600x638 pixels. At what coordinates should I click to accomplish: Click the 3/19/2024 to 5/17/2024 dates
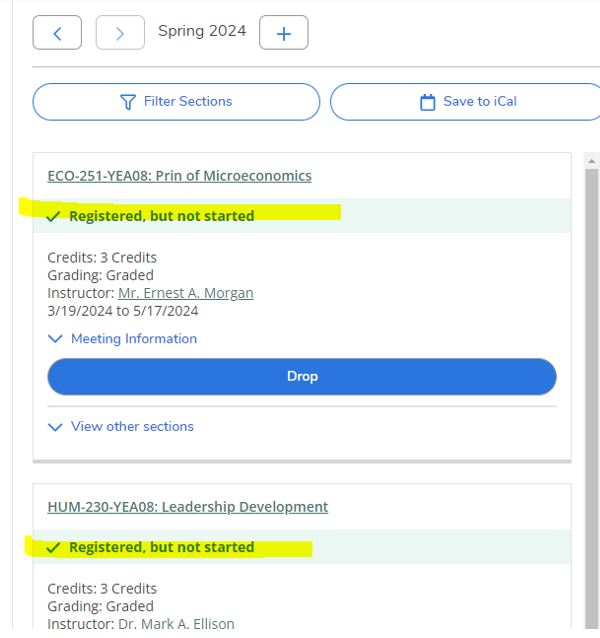click(x=123, y=311)
